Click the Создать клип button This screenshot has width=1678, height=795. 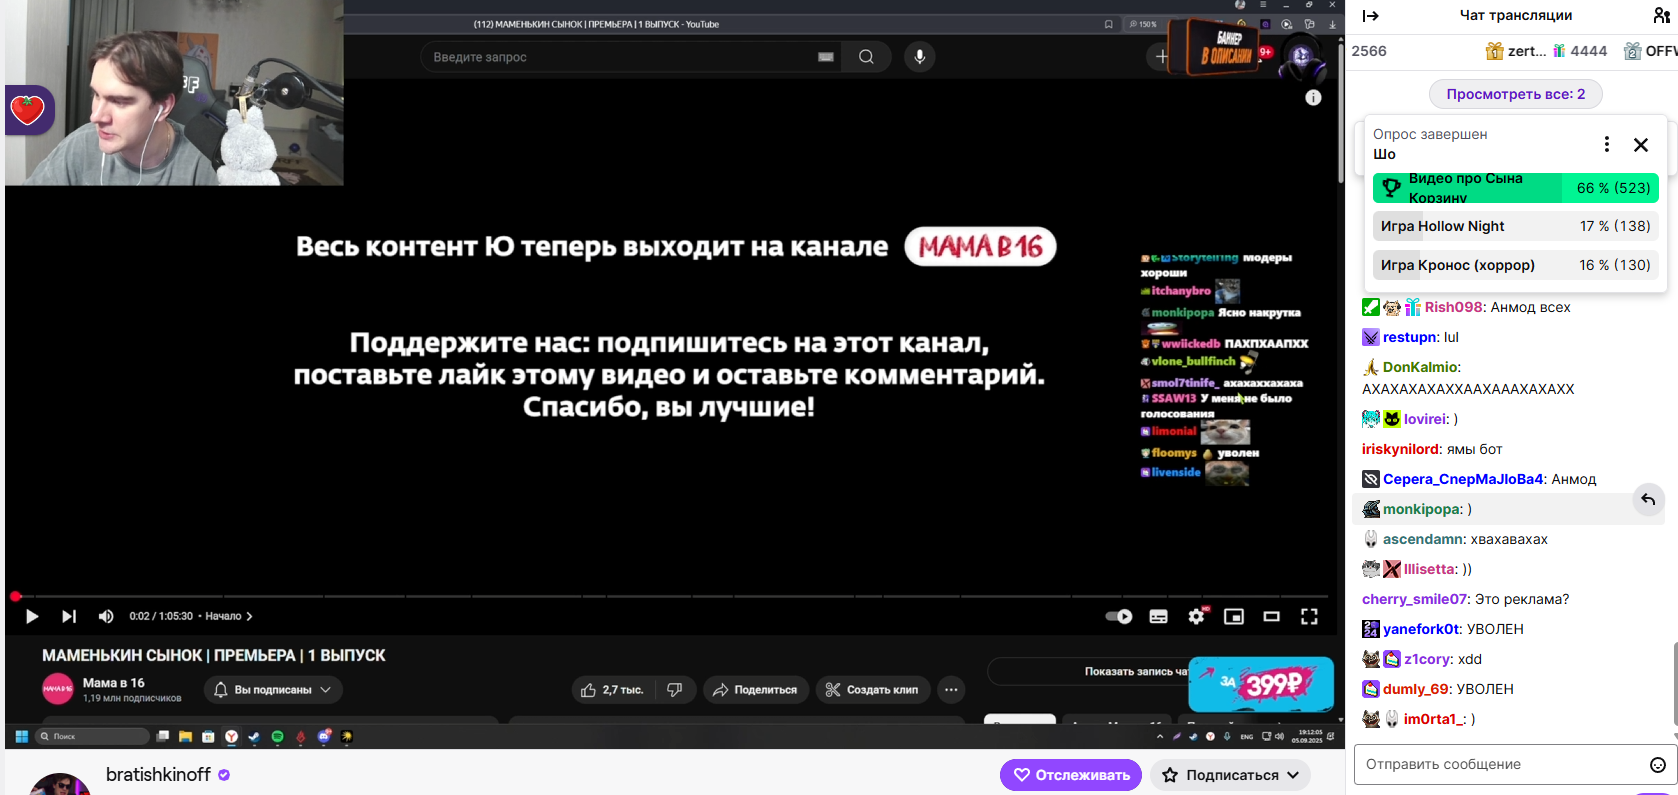(x=873, y=690)
